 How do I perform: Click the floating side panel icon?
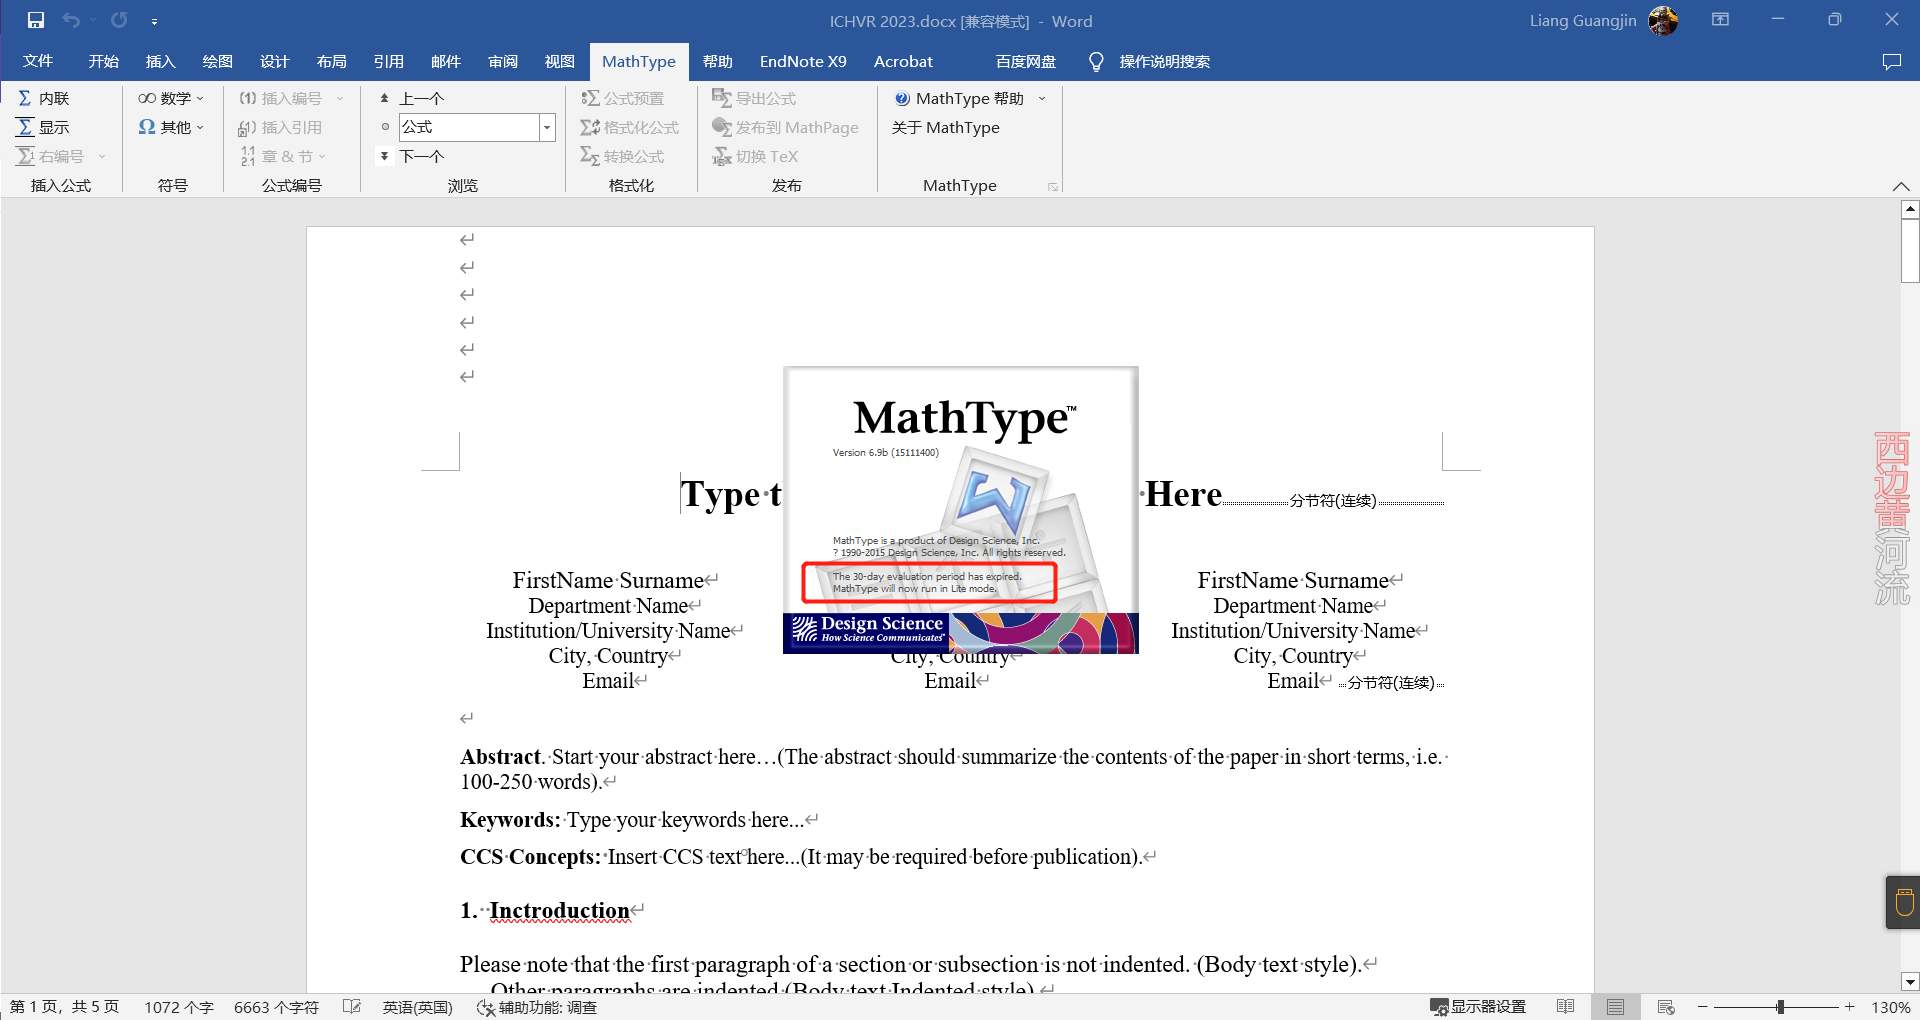pyautogui.click(x=1904, y=902)
